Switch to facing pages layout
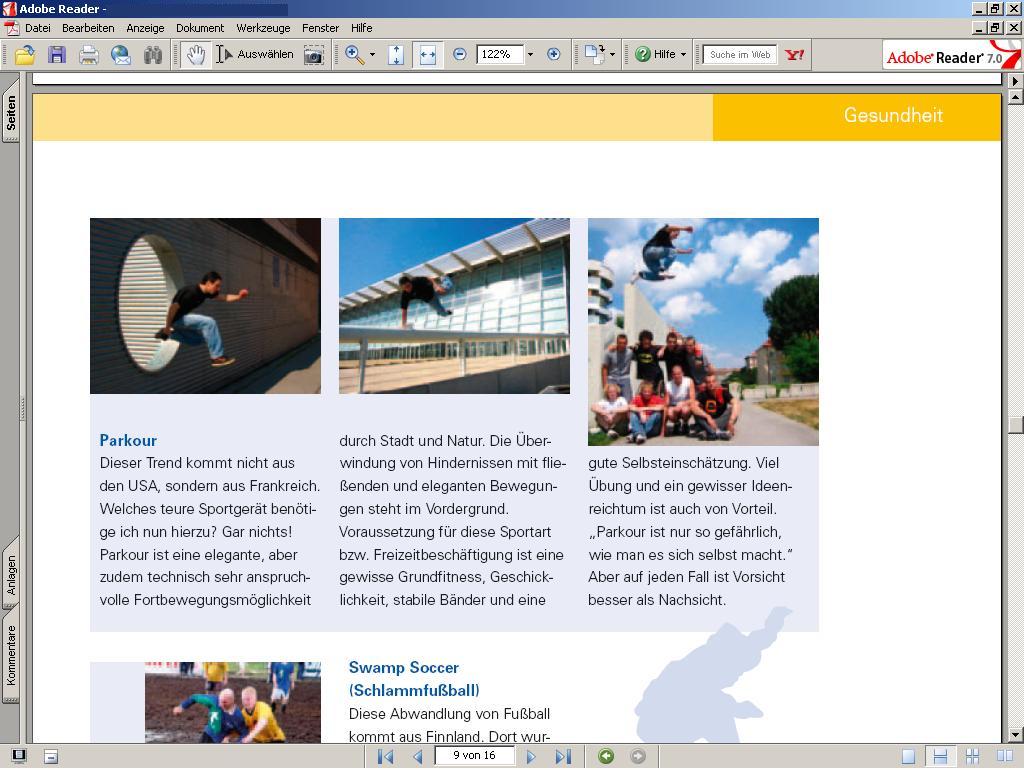1024x770 pixels. click(x=1004, y=756)
